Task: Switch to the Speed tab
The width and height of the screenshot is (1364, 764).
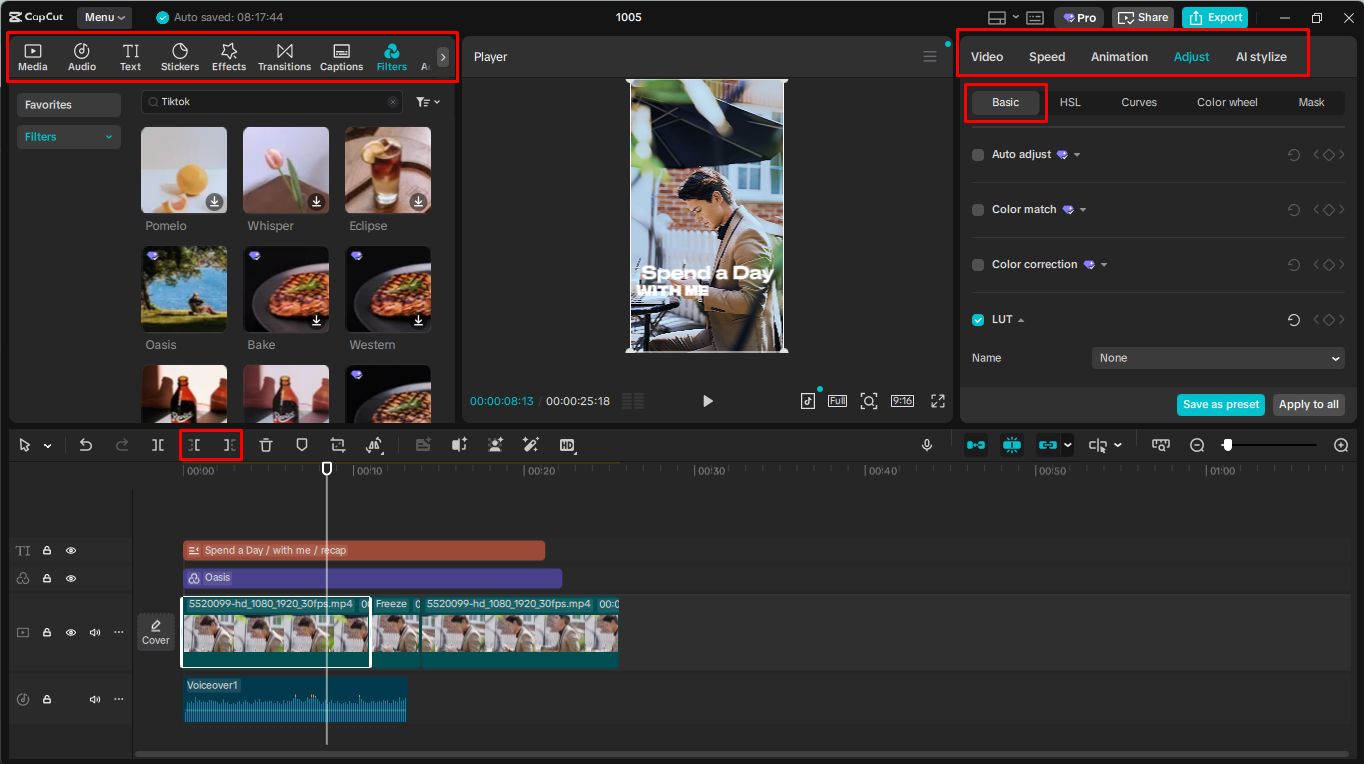Action: coord(1046,57)
